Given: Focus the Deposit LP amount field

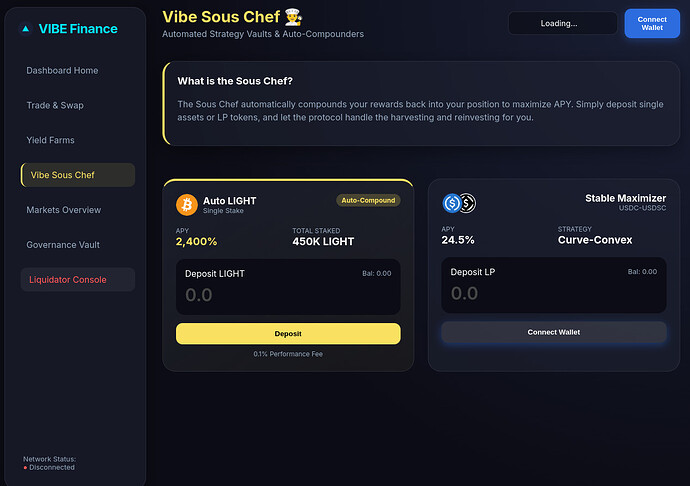Looking at the screenshot, I should (x=553, y=293).
